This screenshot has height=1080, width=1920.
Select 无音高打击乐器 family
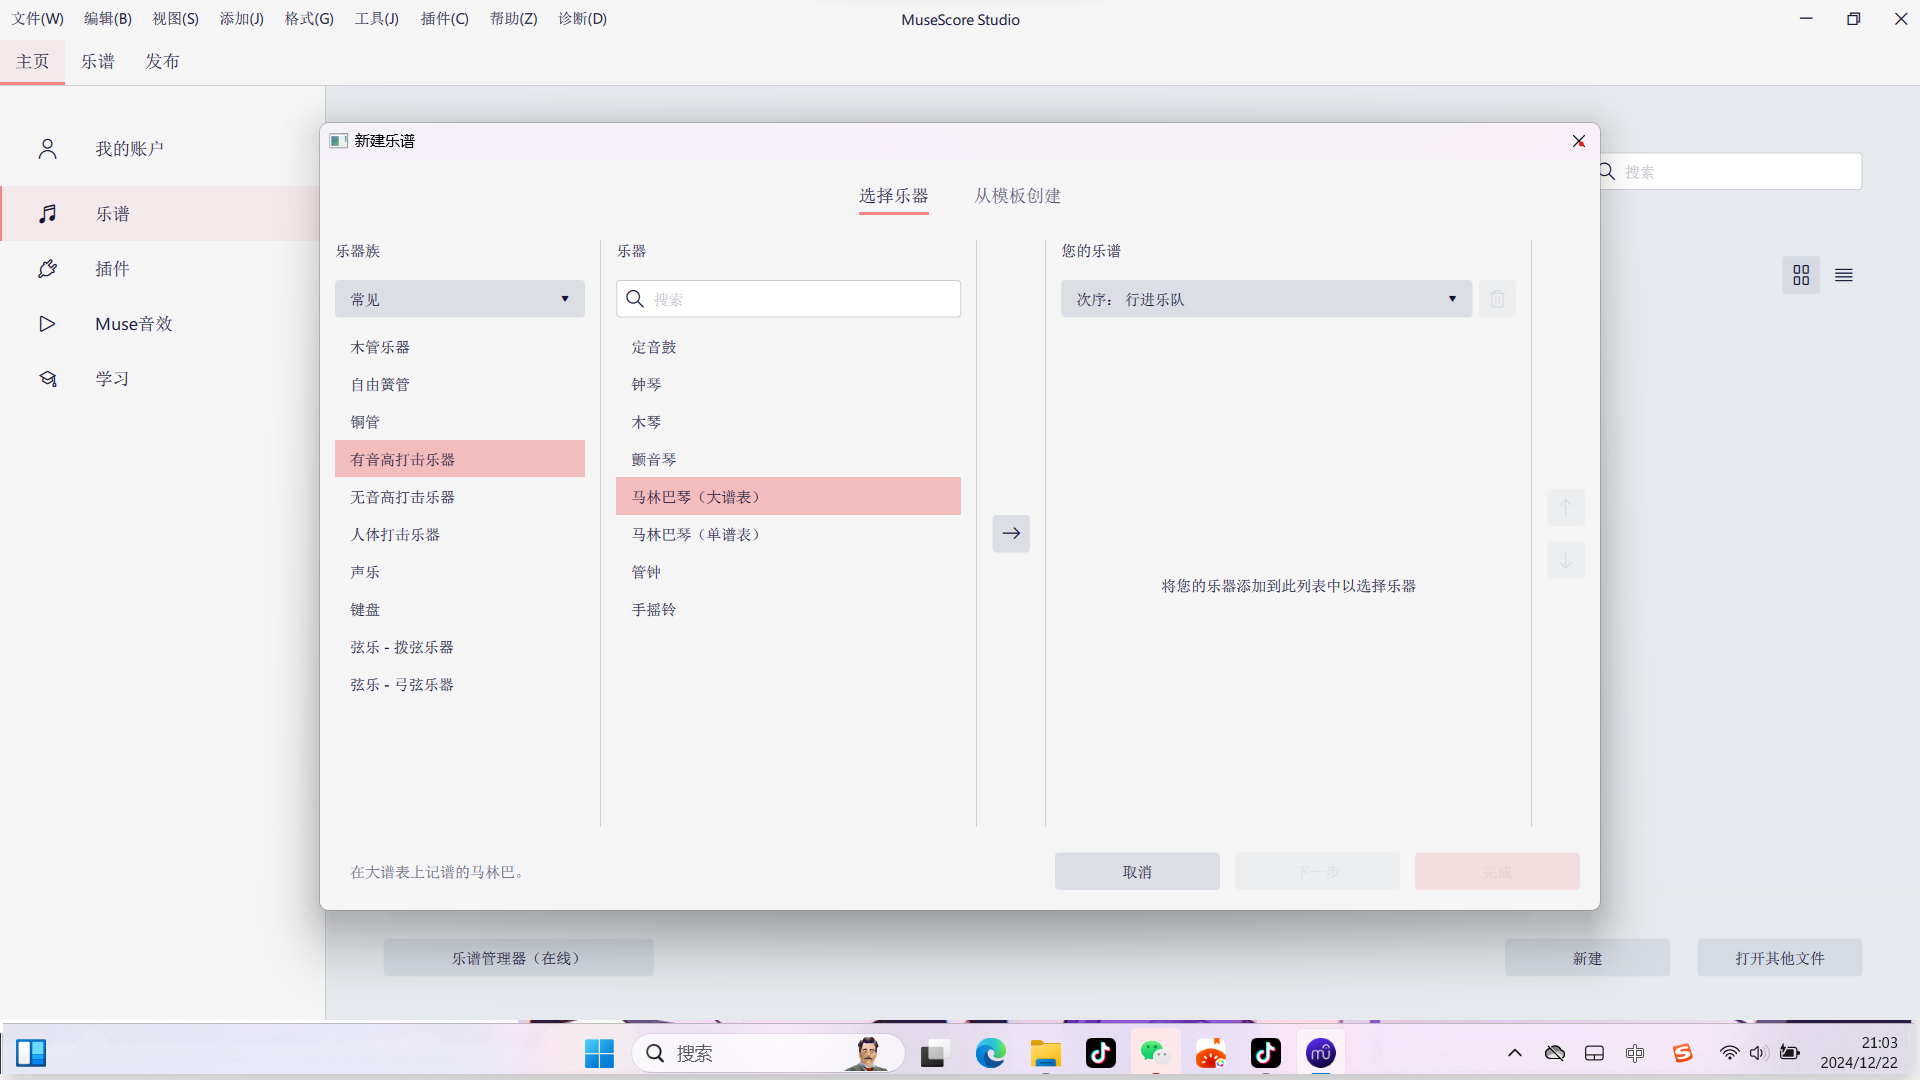460,497
